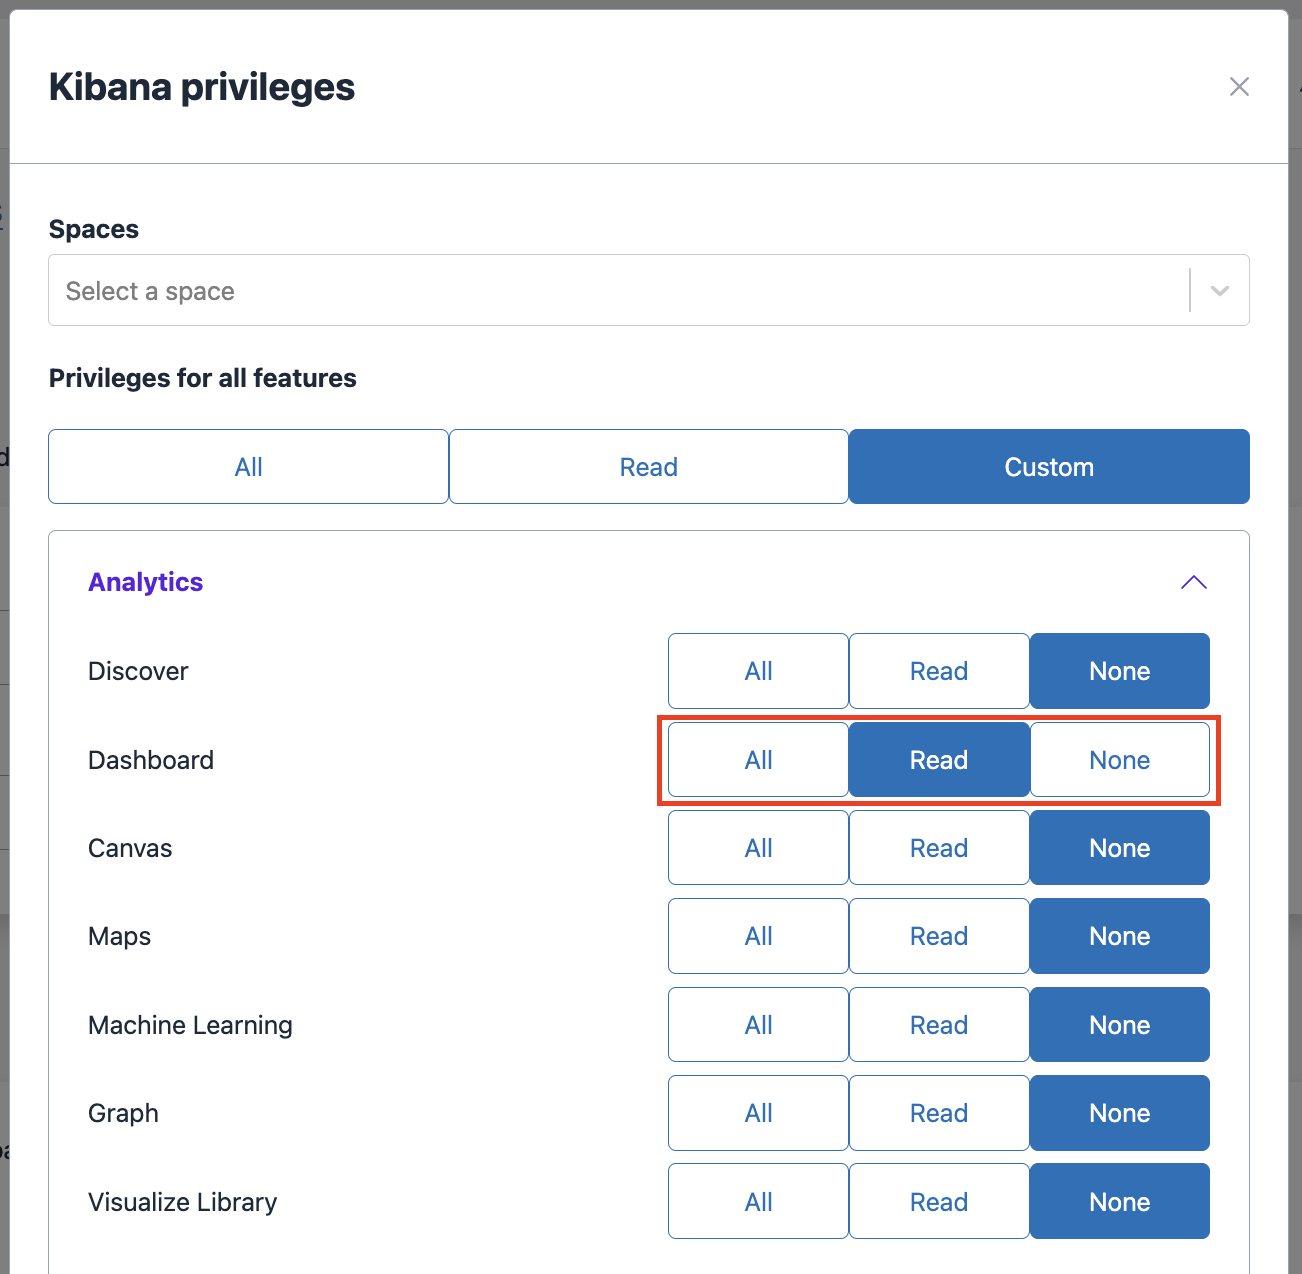This screenshot has width=1302, height=1274.
Task: Open the Spaces dropdown arrow
Action: 1219,291
